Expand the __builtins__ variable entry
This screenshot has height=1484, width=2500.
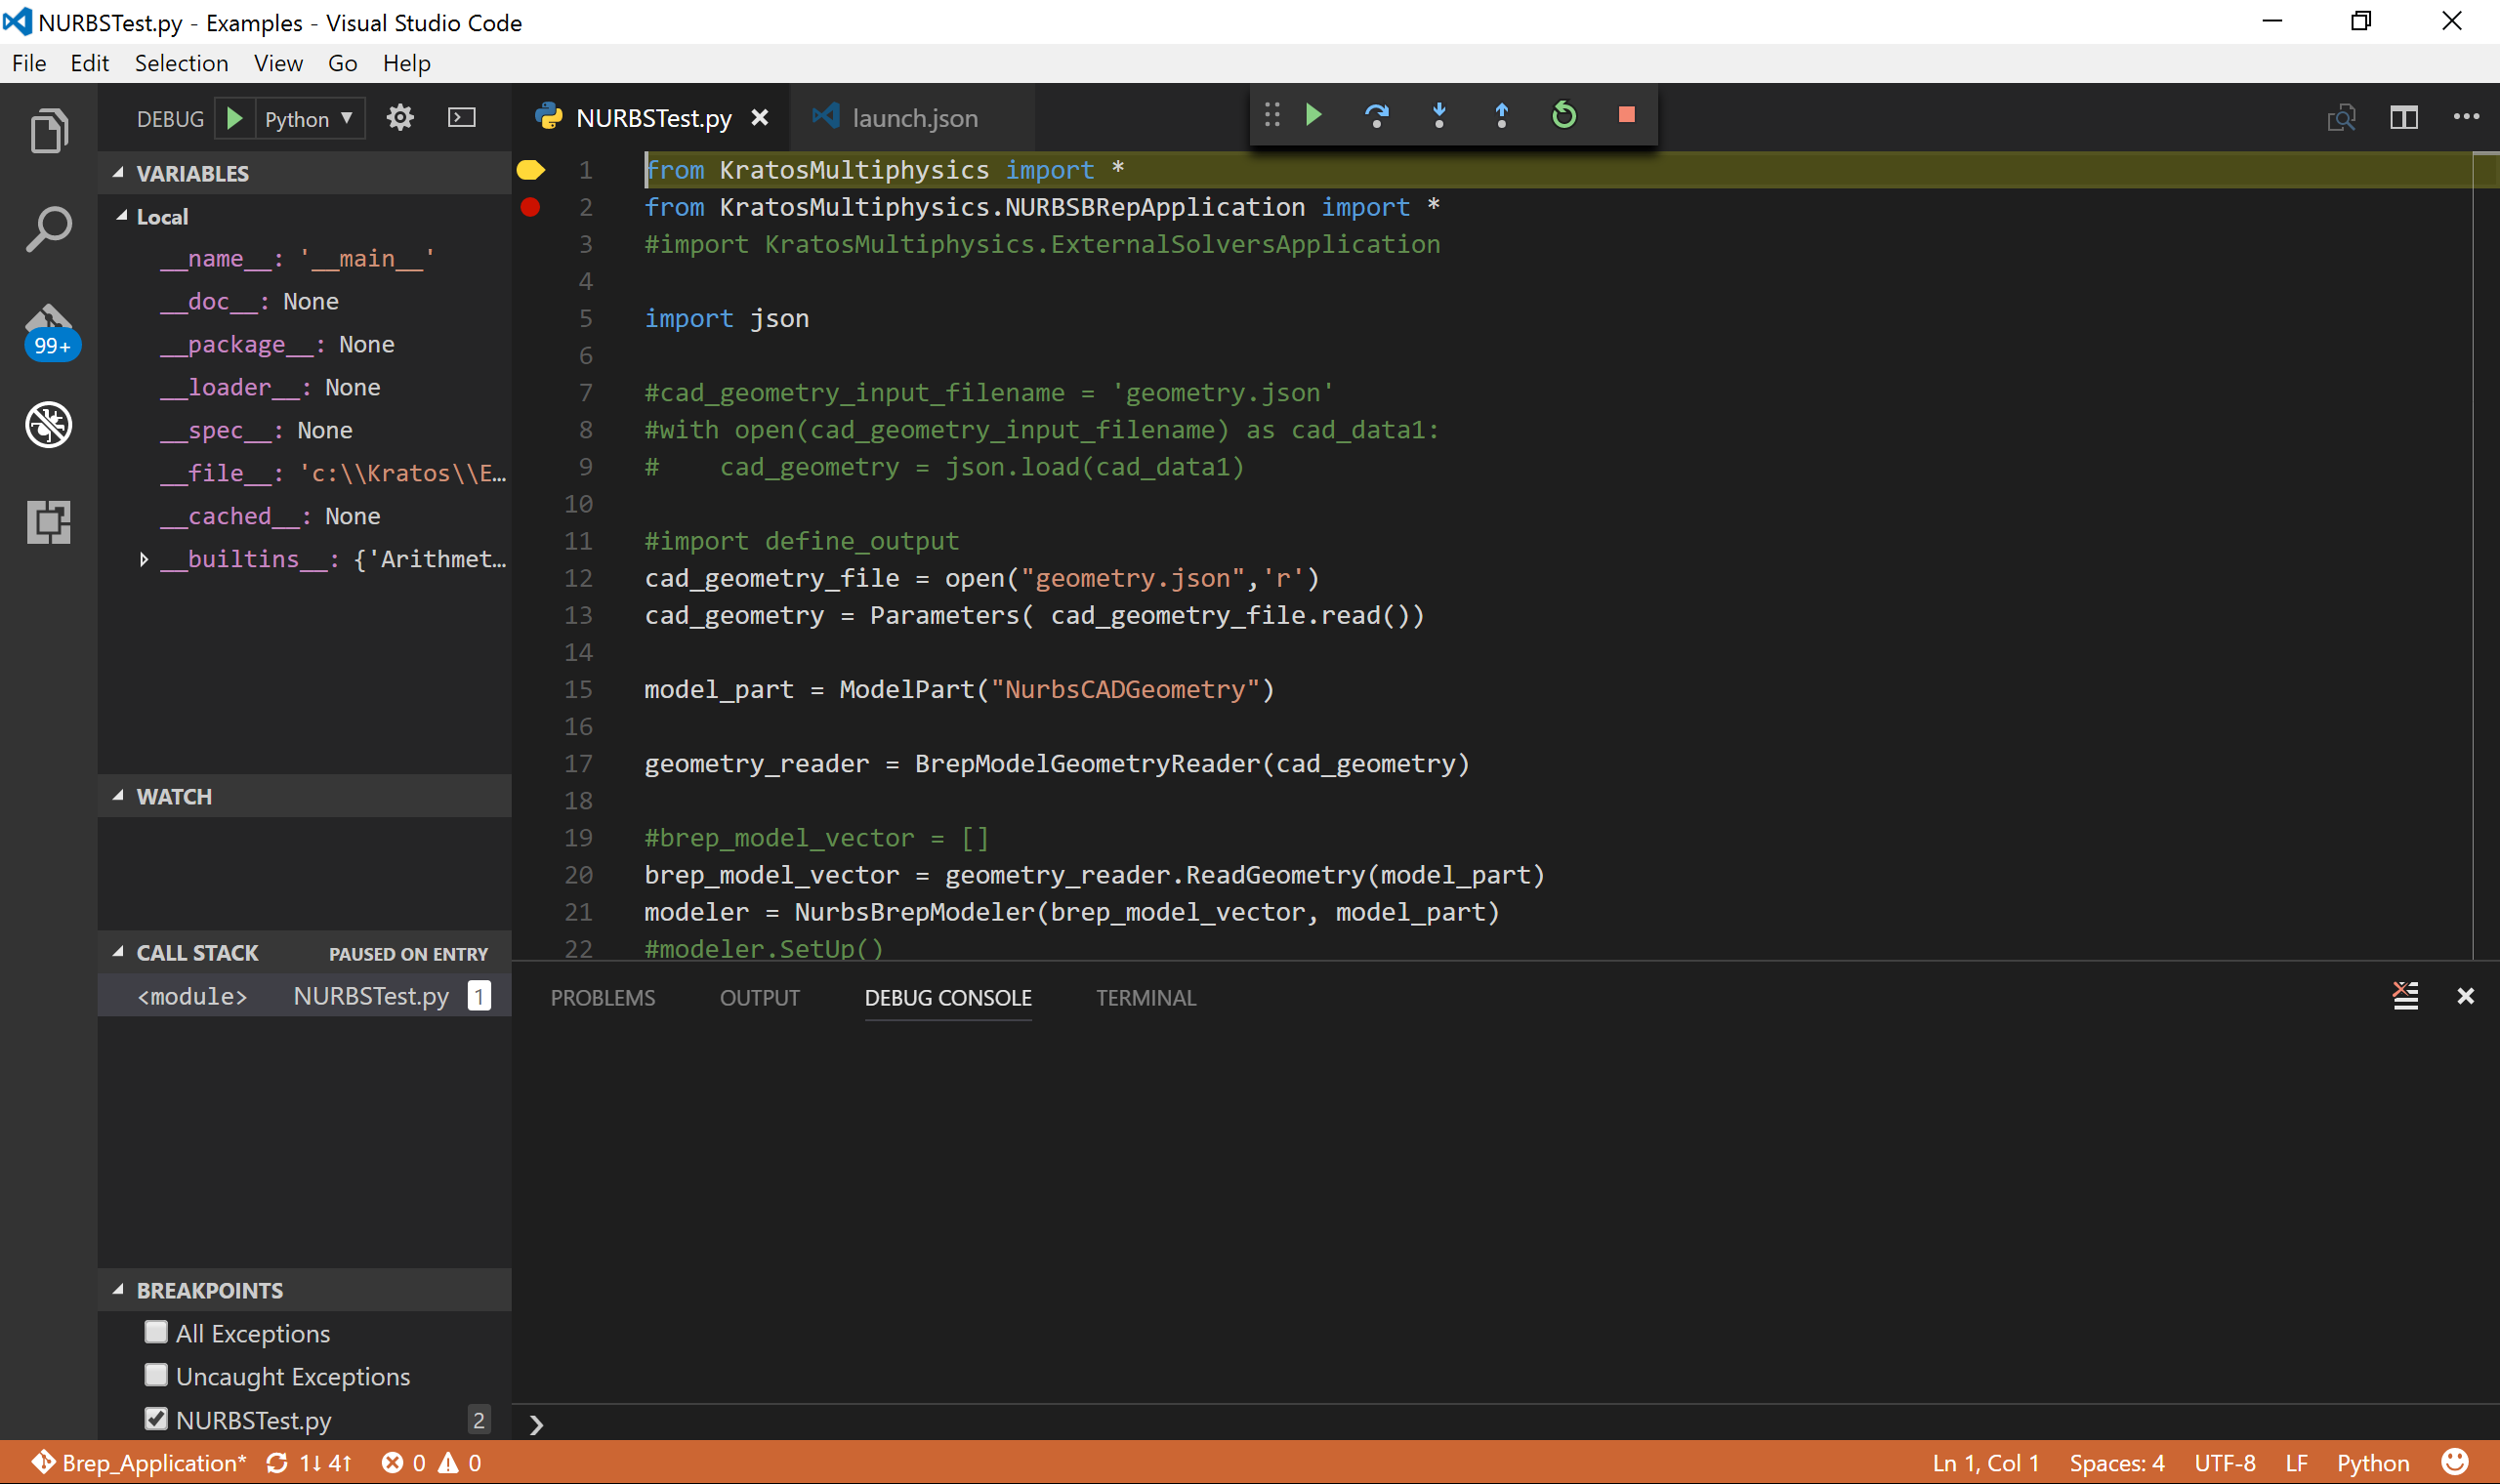pos(144,559)
